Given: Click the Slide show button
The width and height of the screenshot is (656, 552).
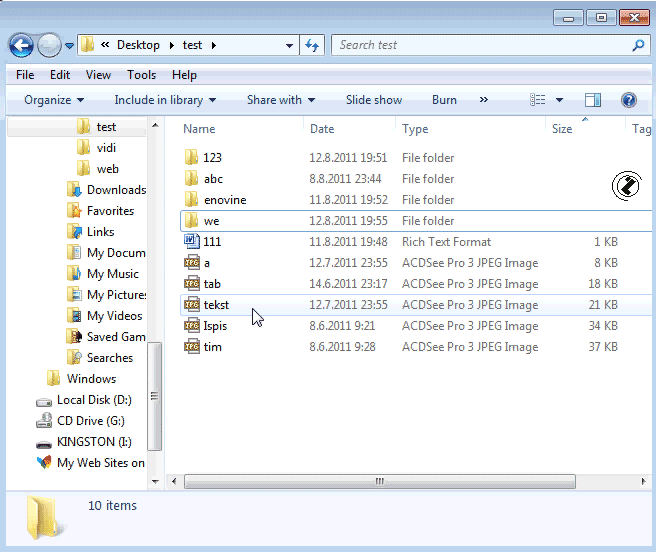Looking at the screenshot, I should [374, 100].
